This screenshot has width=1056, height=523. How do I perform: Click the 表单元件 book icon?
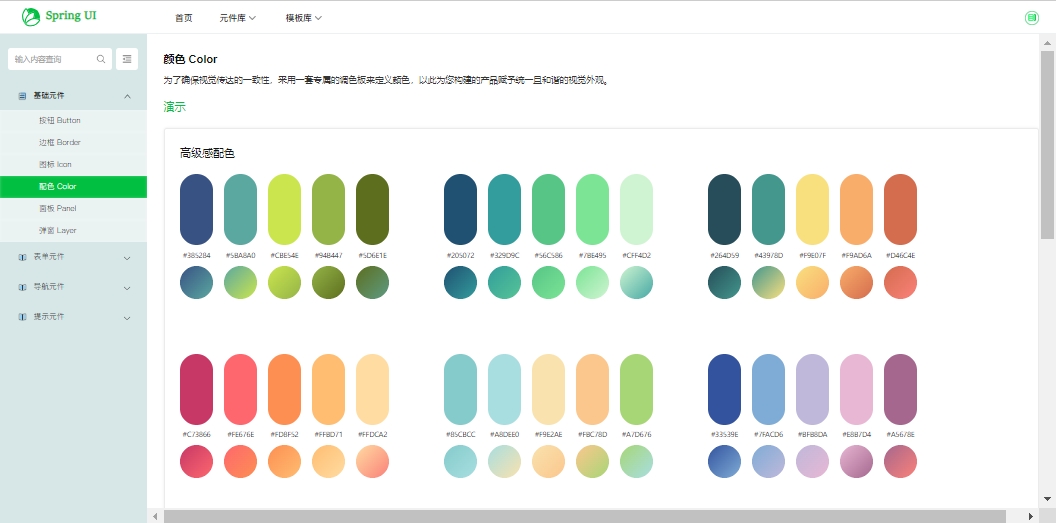[22, 257]
